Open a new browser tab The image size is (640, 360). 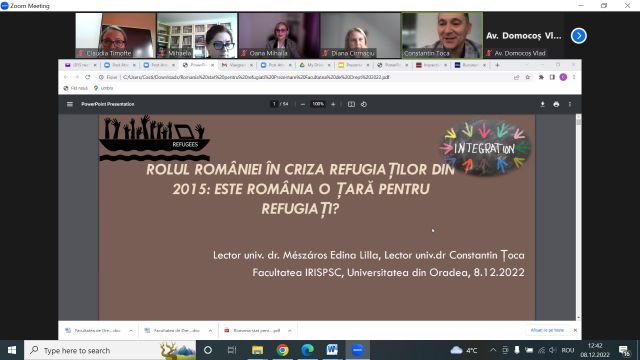[497, 65]
